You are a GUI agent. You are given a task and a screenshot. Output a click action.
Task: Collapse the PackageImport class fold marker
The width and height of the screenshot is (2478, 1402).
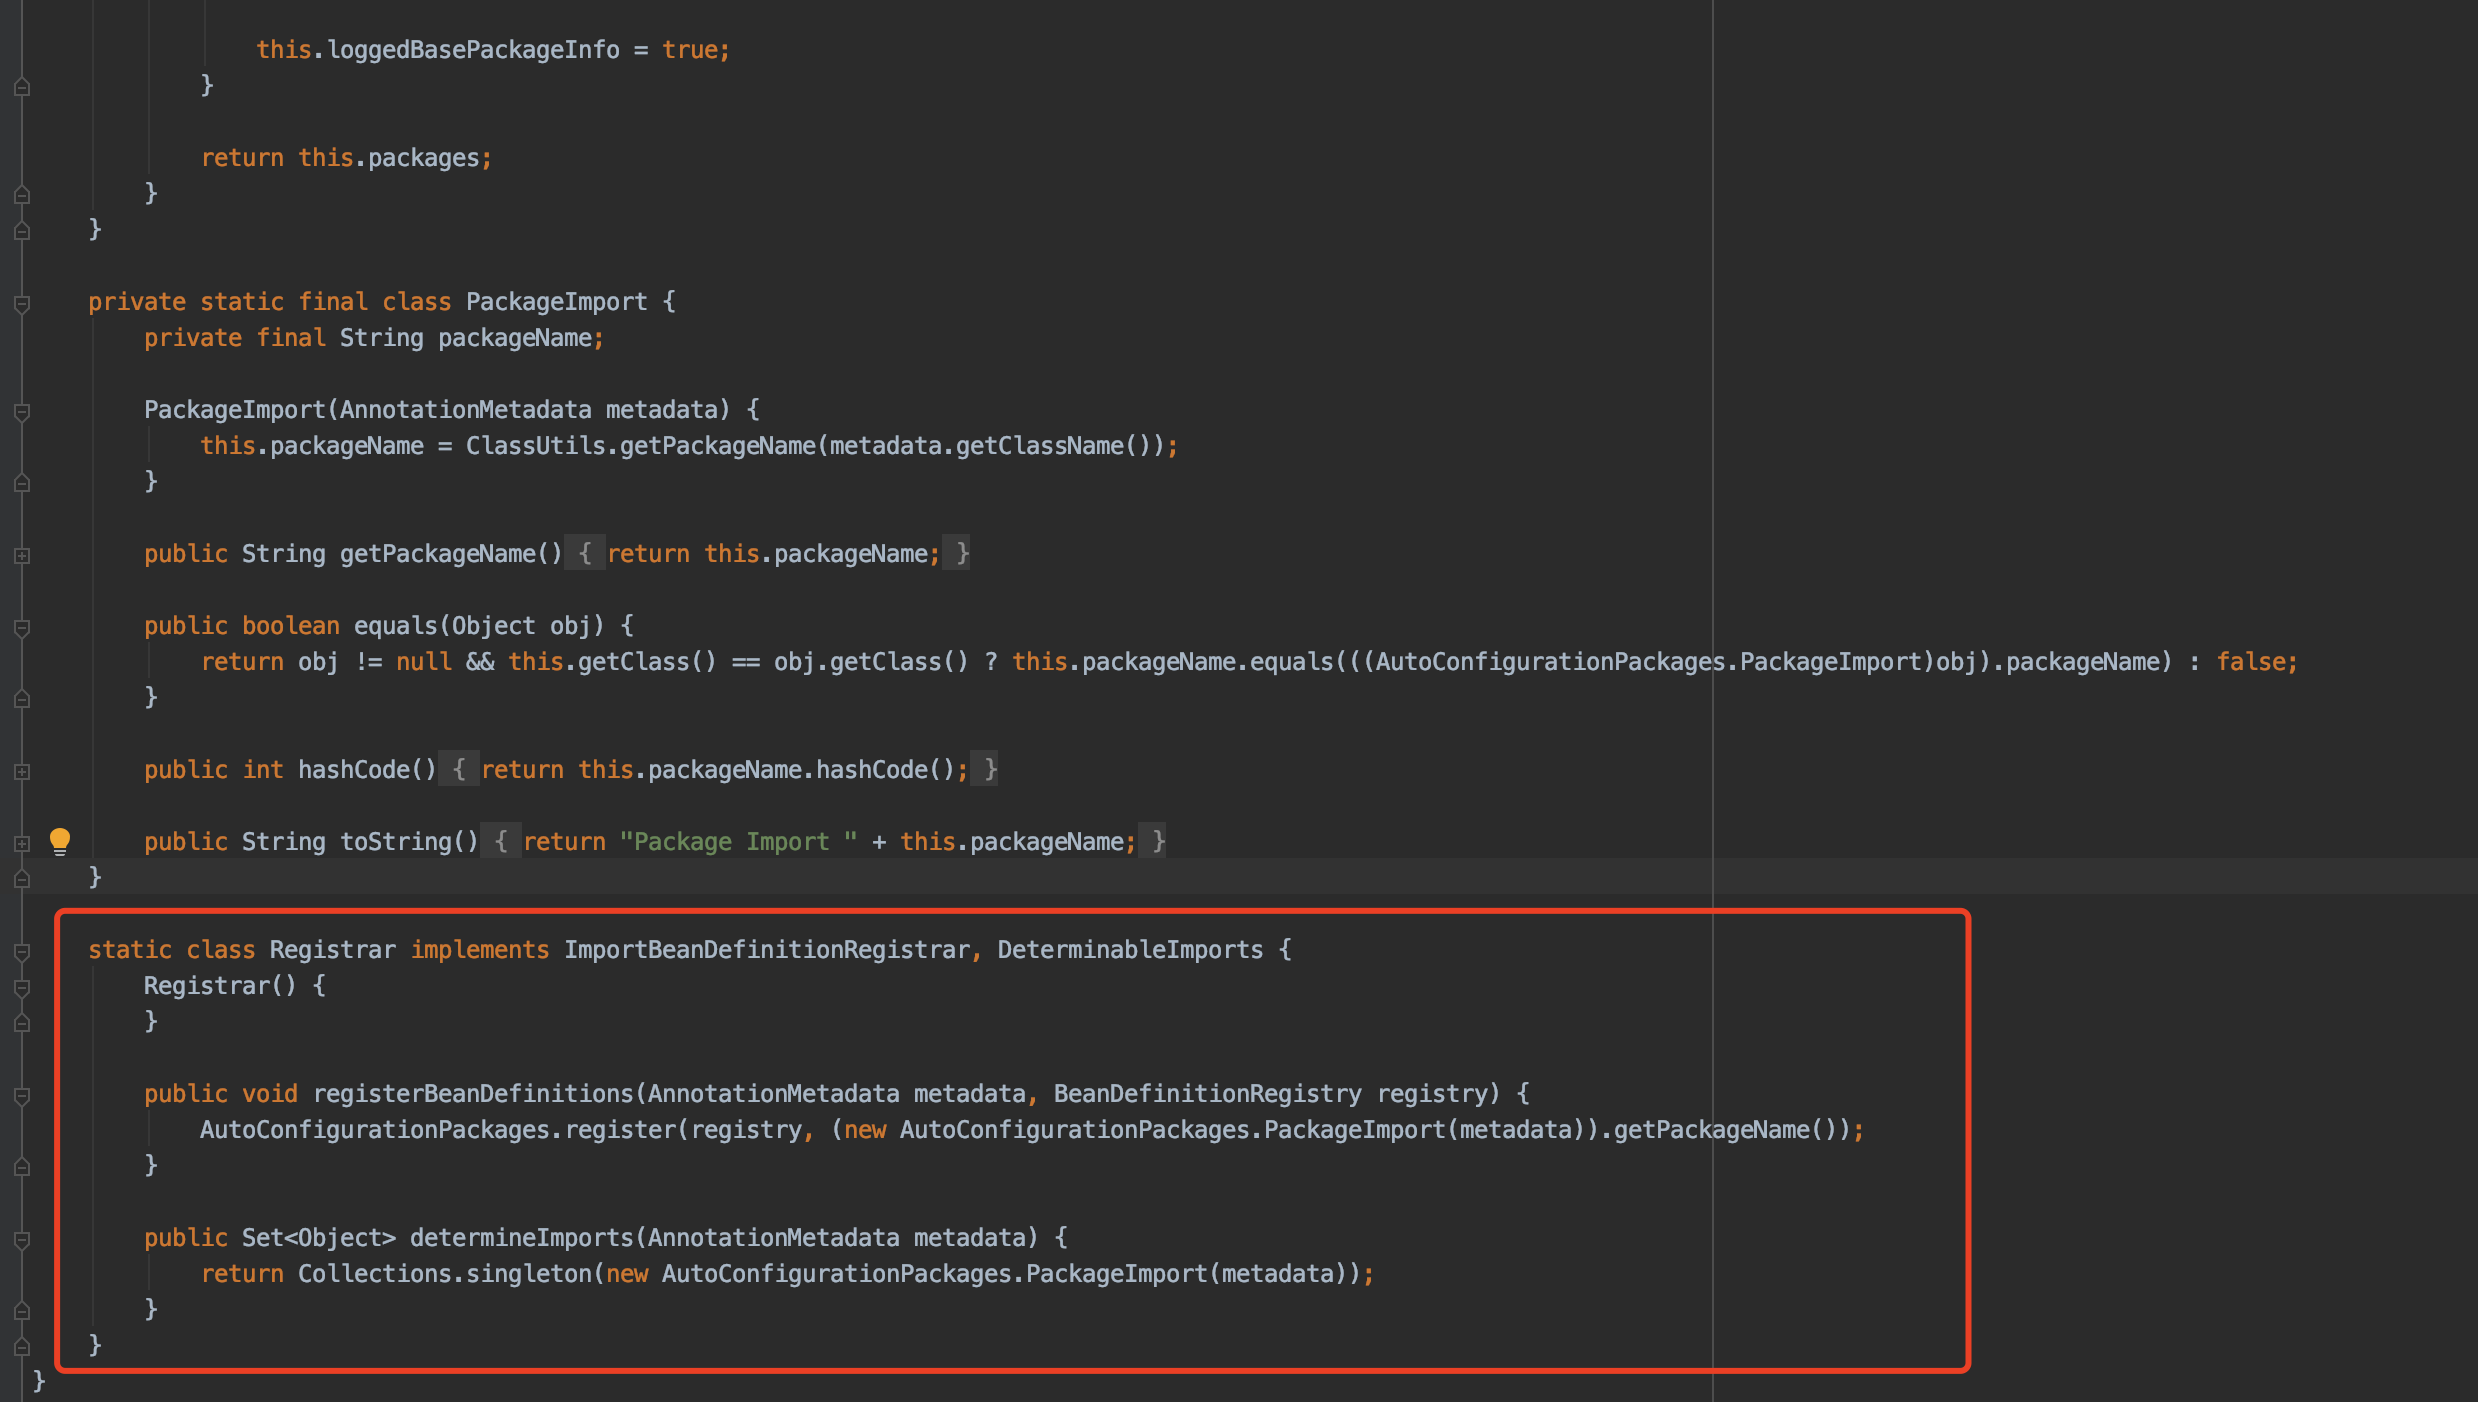22,303
